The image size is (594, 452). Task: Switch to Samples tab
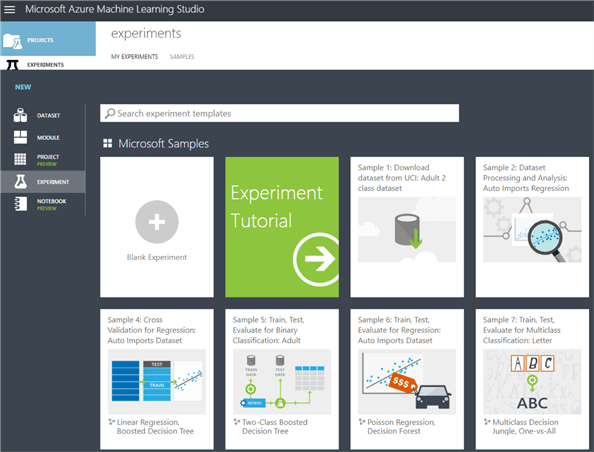tap(182, 56)
